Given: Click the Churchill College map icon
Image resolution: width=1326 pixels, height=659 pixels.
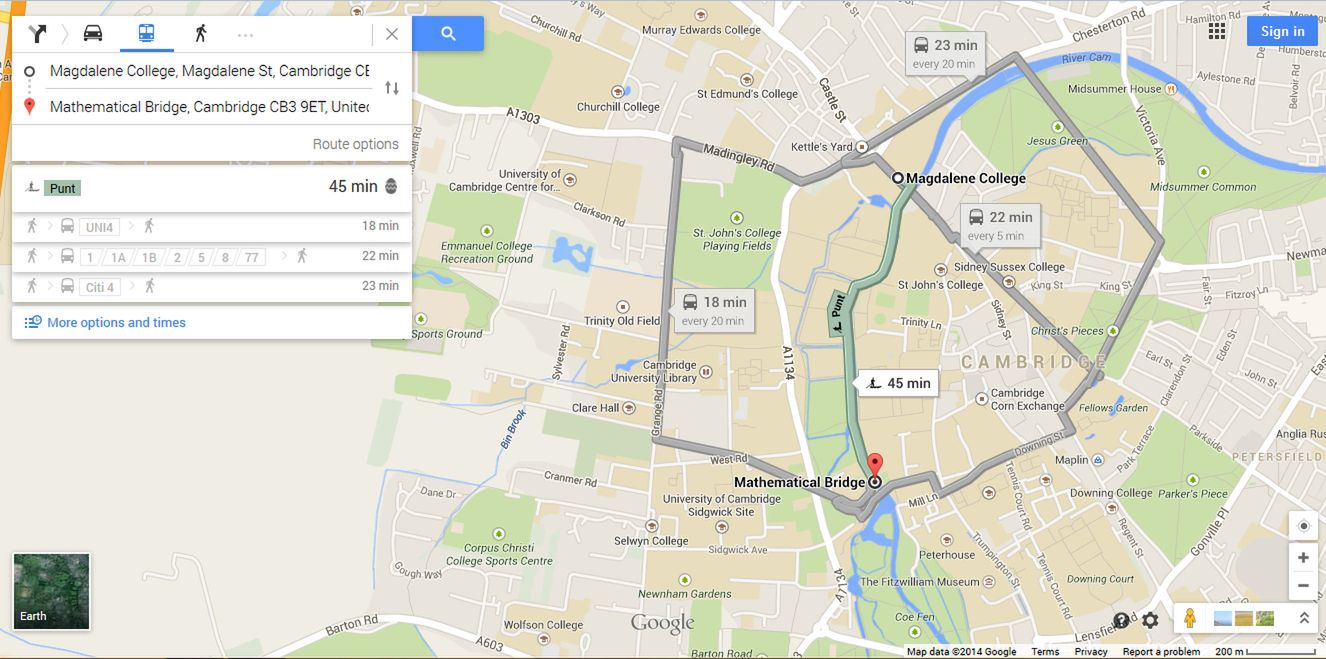Looking at the screenshot, I should [619, 91].
